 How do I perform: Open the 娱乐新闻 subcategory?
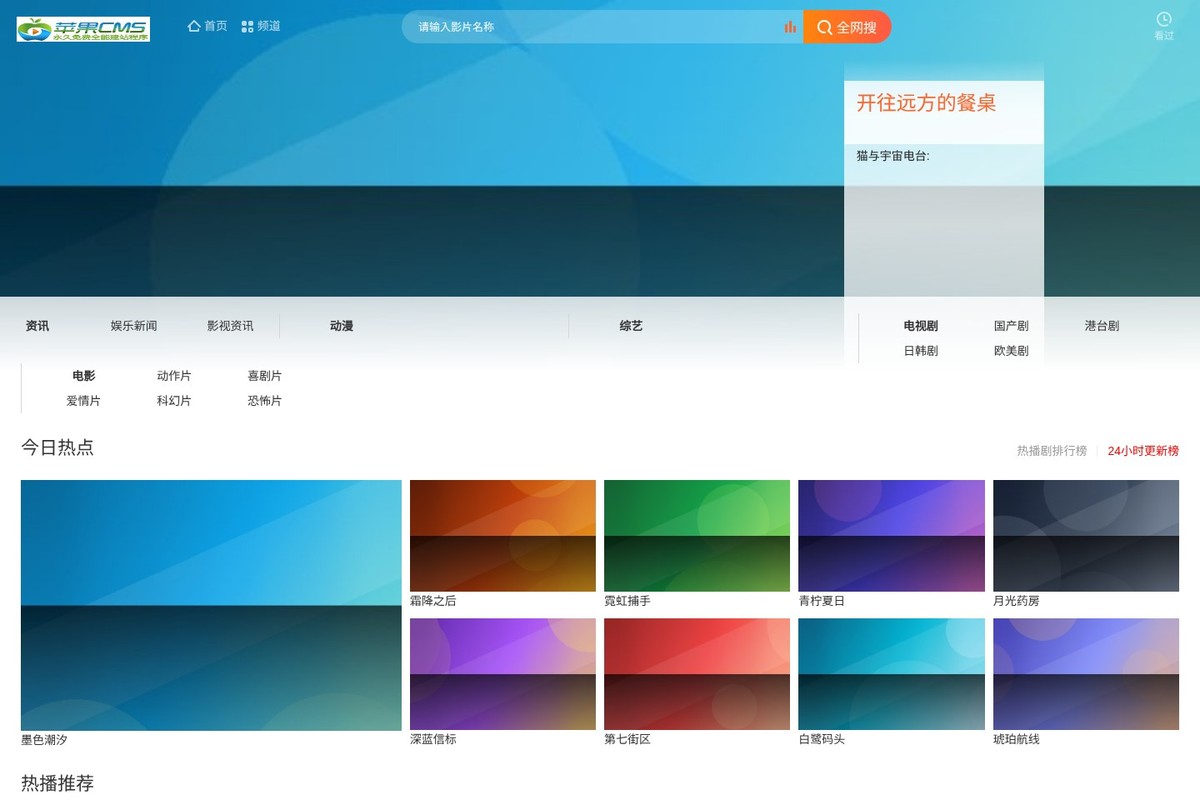(134, 326)
